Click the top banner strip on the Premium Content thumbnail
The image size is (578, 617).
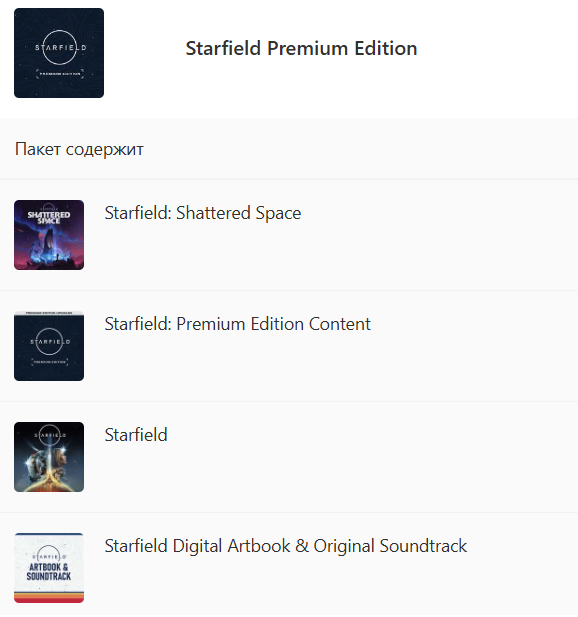[49, 313]
